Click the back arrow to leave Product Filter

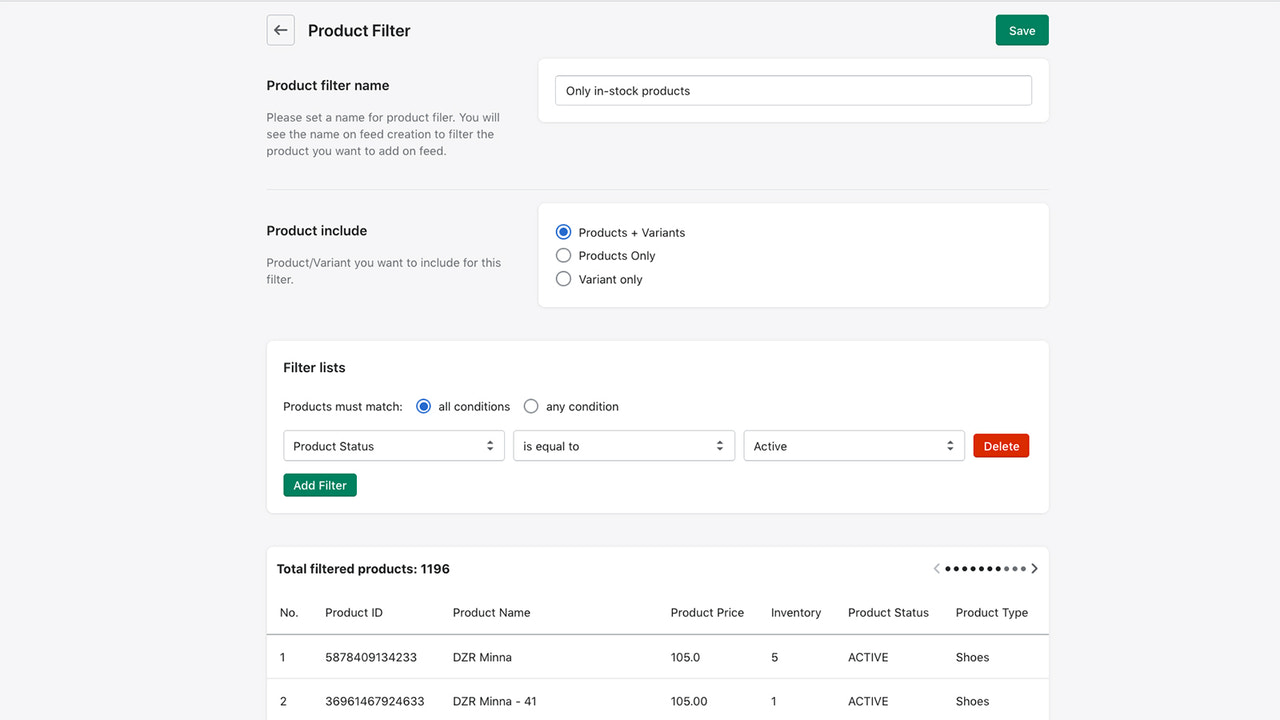coord(280,30)
